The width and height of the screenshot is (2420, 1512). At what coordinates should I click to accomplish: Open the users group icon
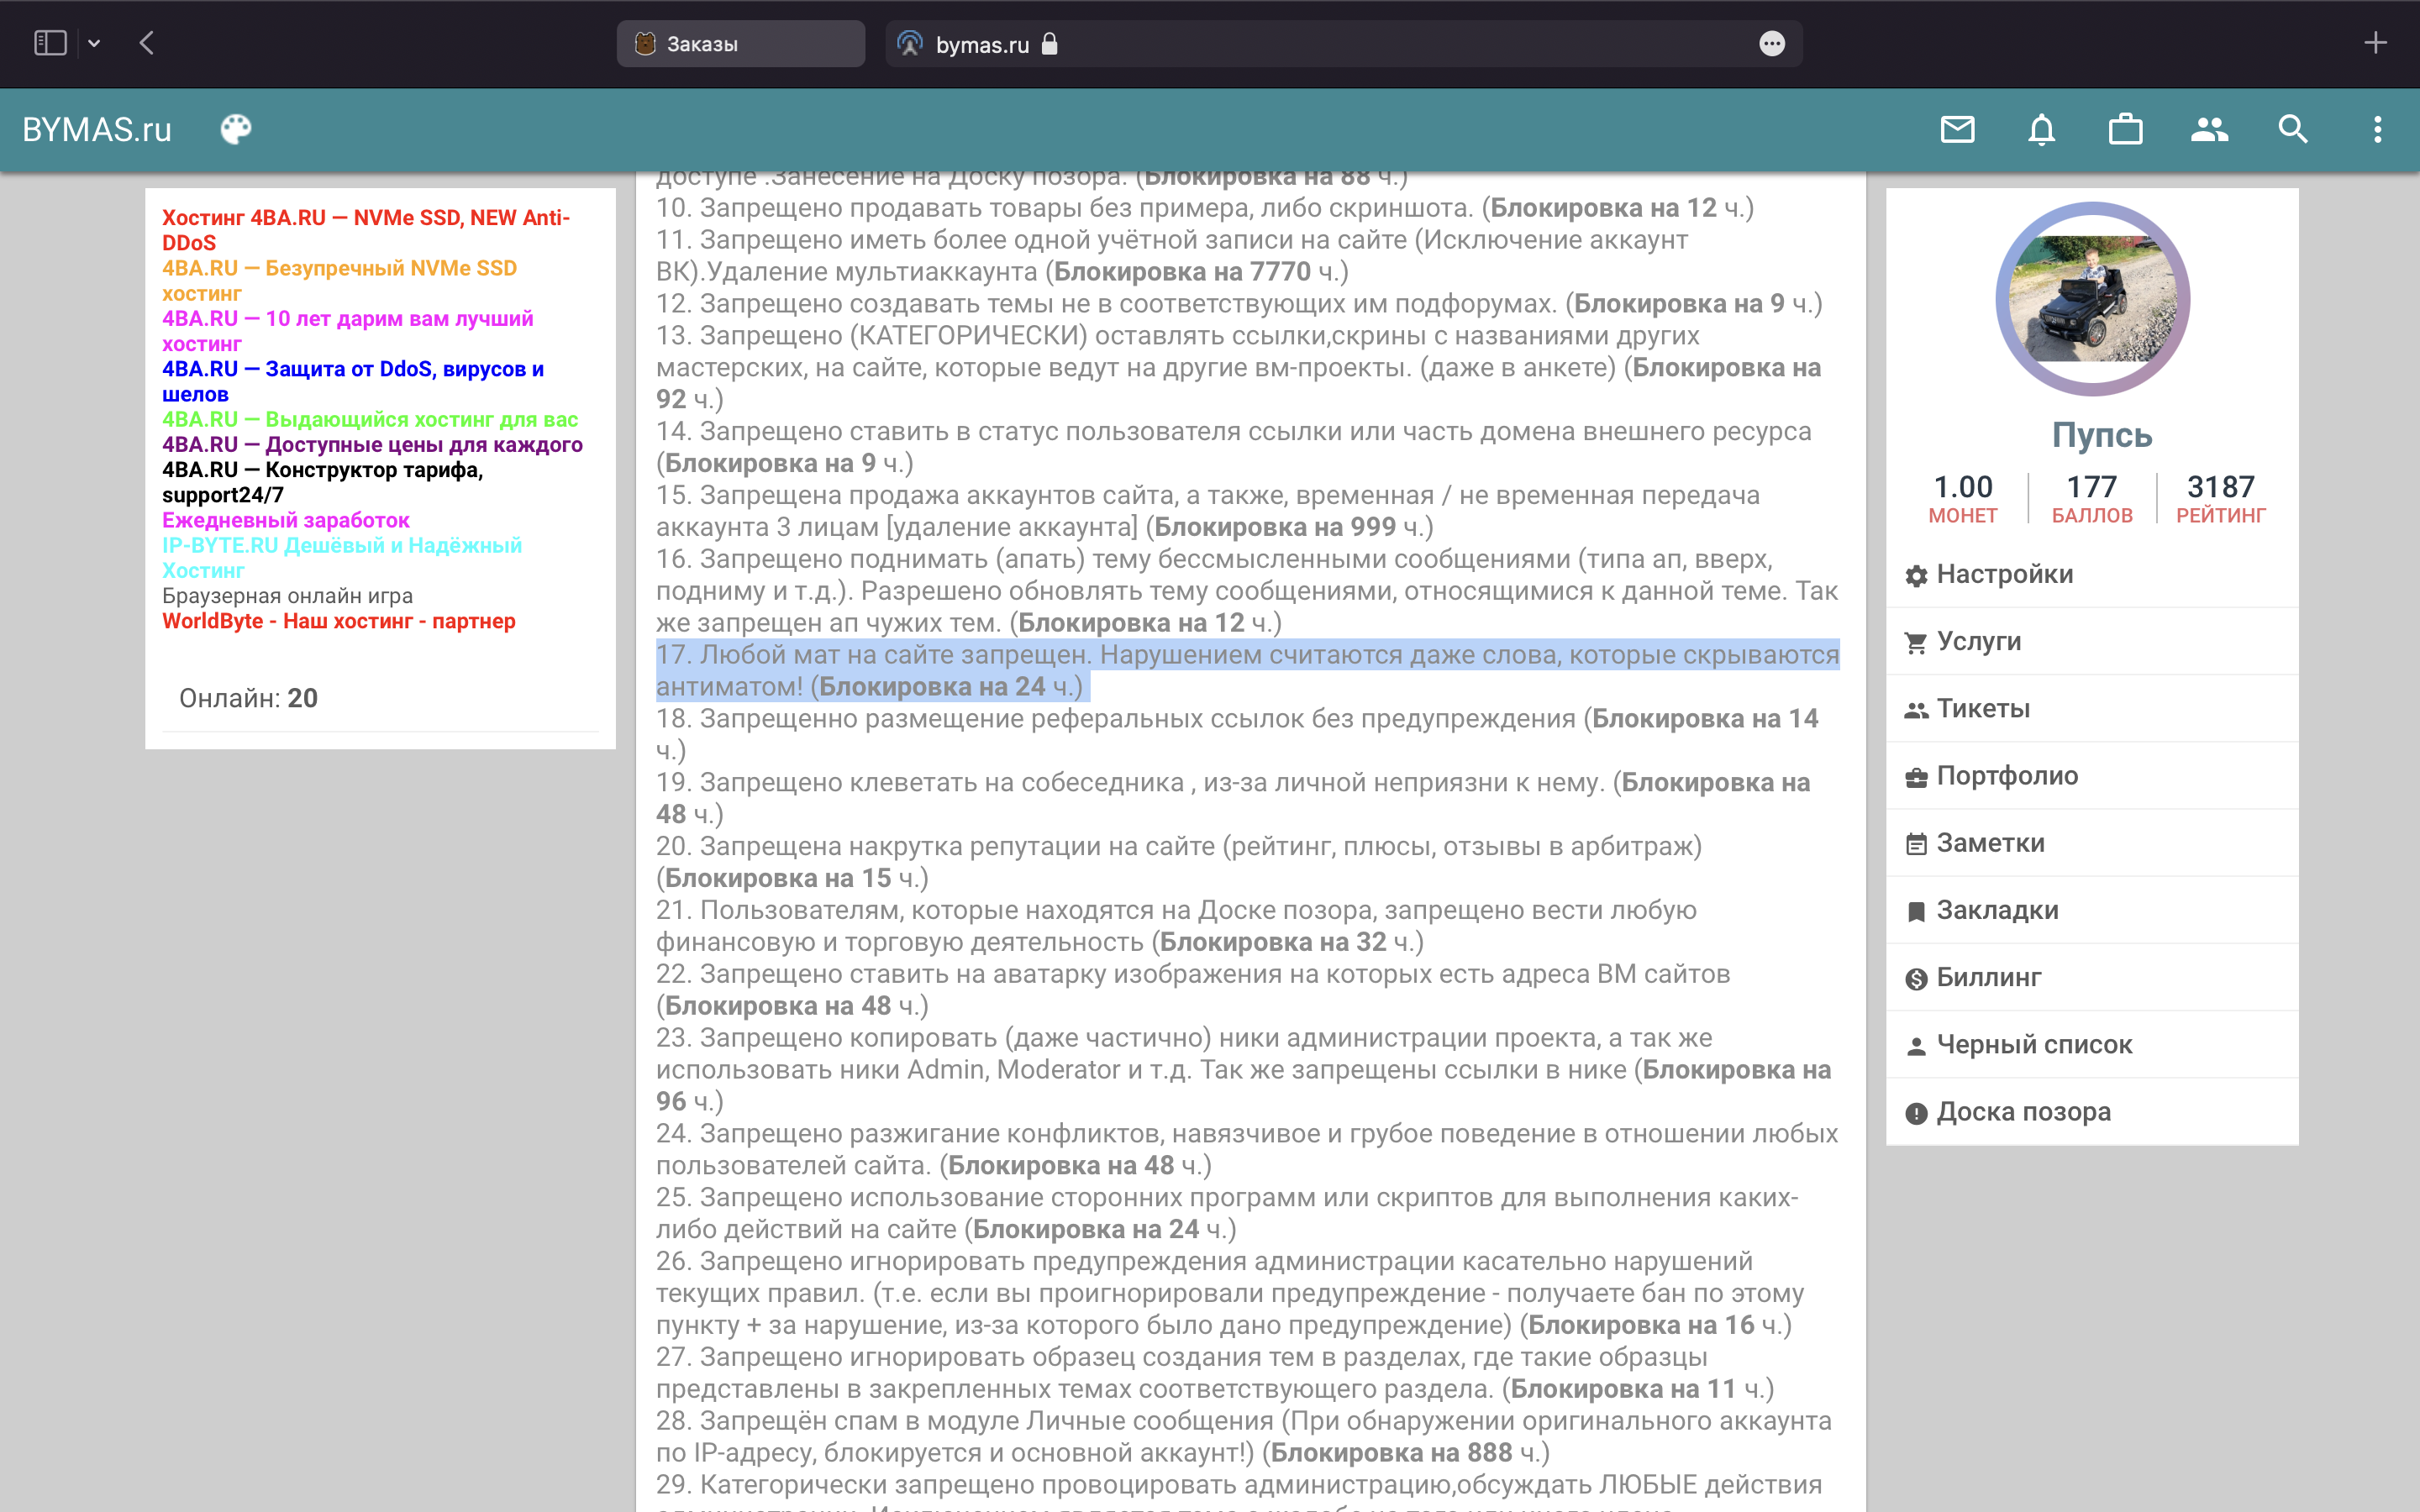point(2209,130)
